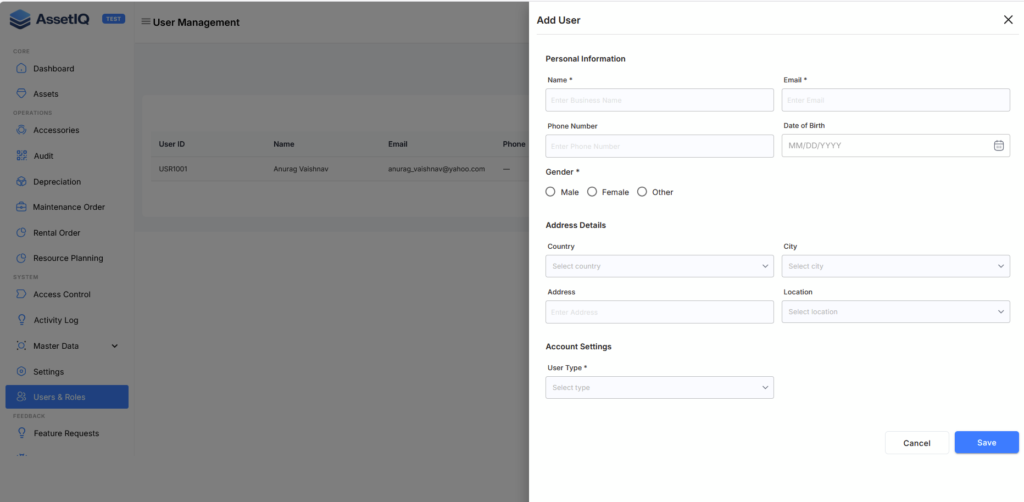
Task: Focus the Name input field
Action: tap(660, 101)
